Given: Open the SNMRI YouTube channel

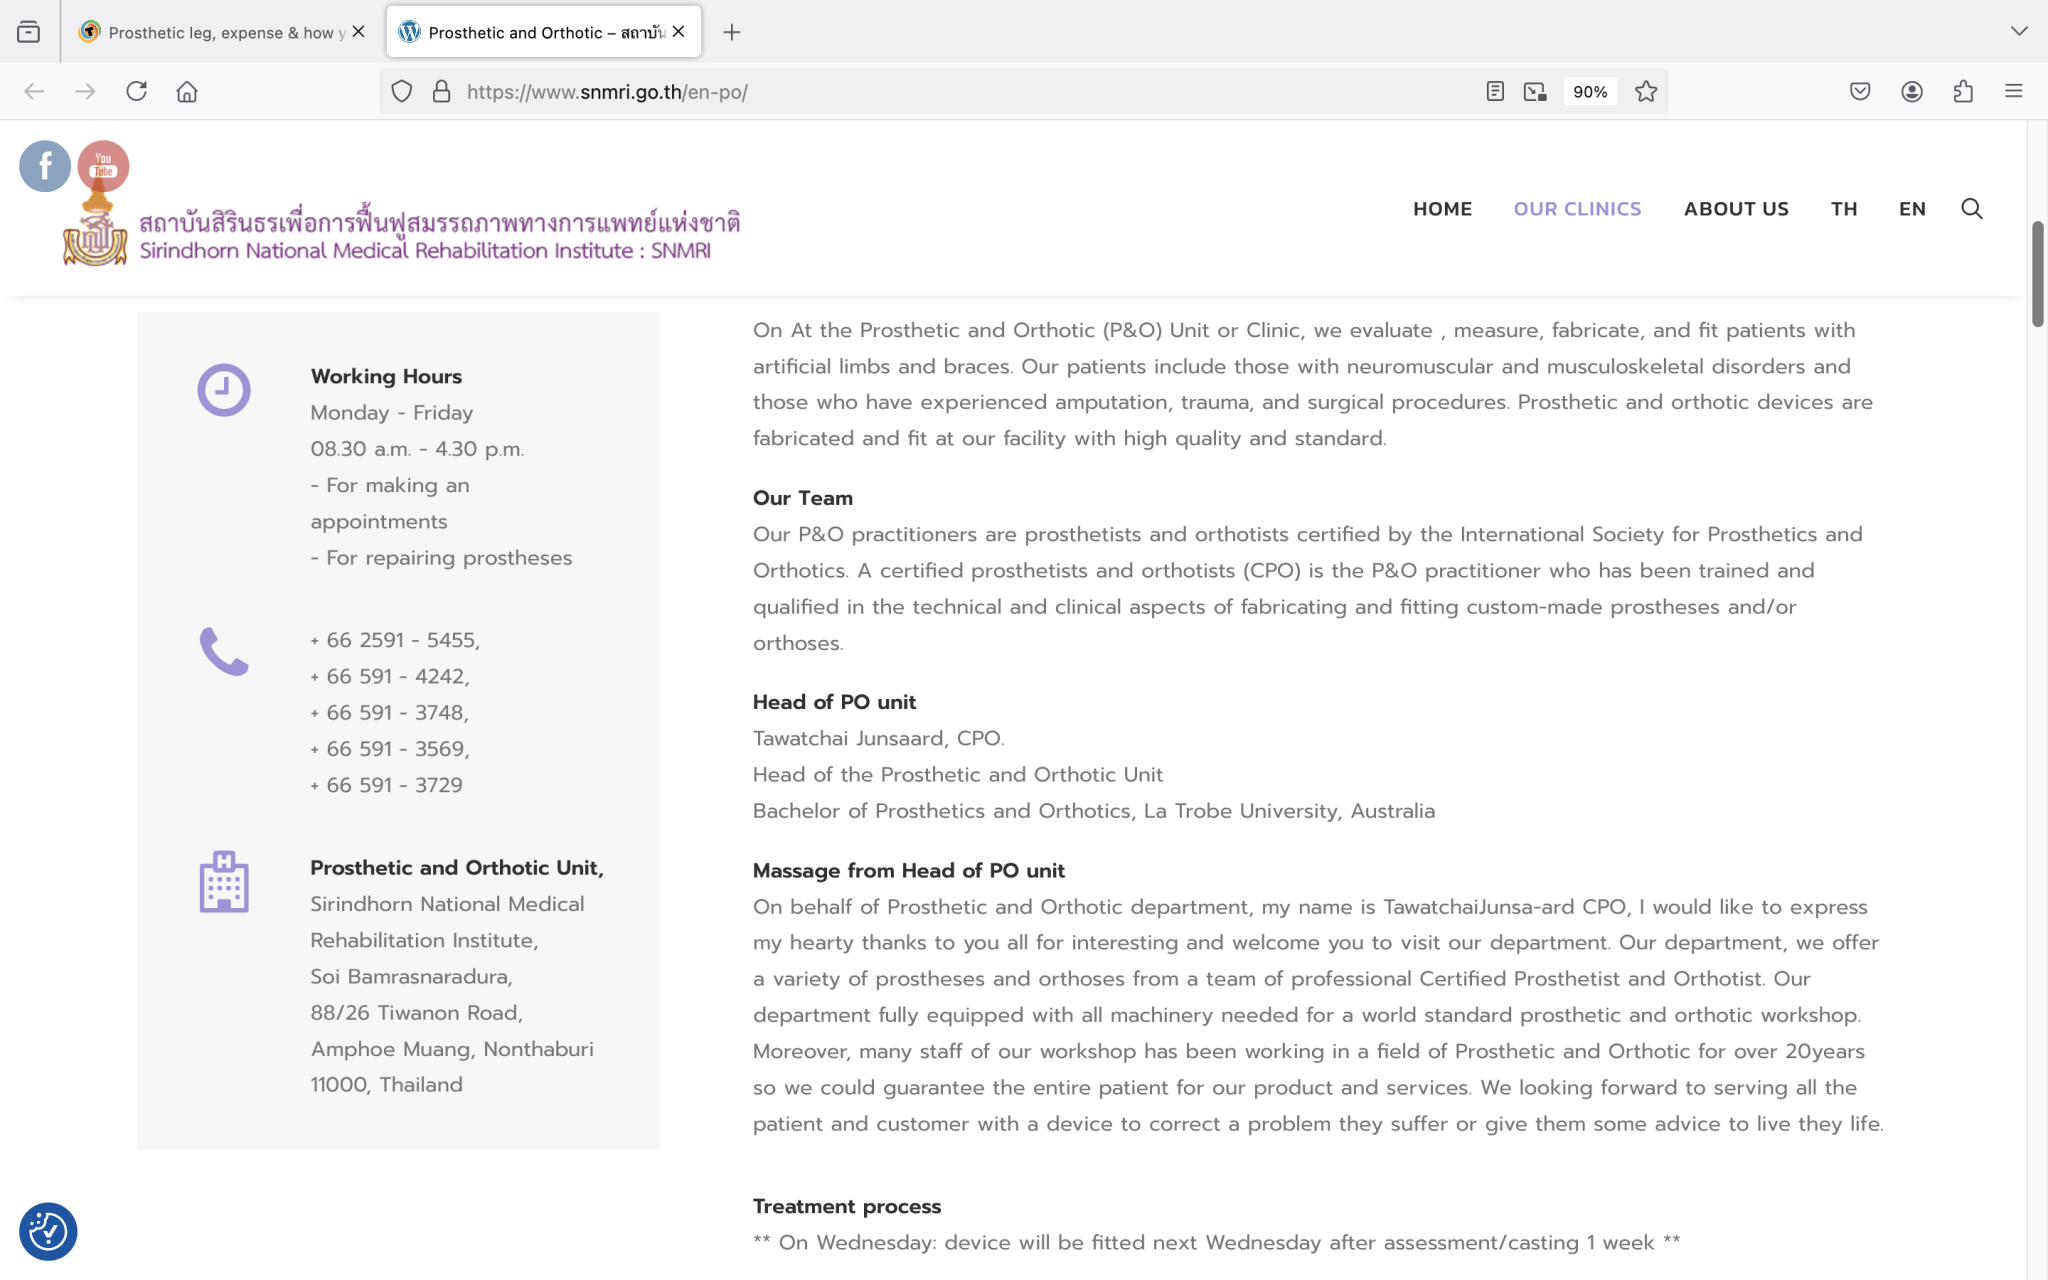Looking at the screenshot, I should 104,166.
